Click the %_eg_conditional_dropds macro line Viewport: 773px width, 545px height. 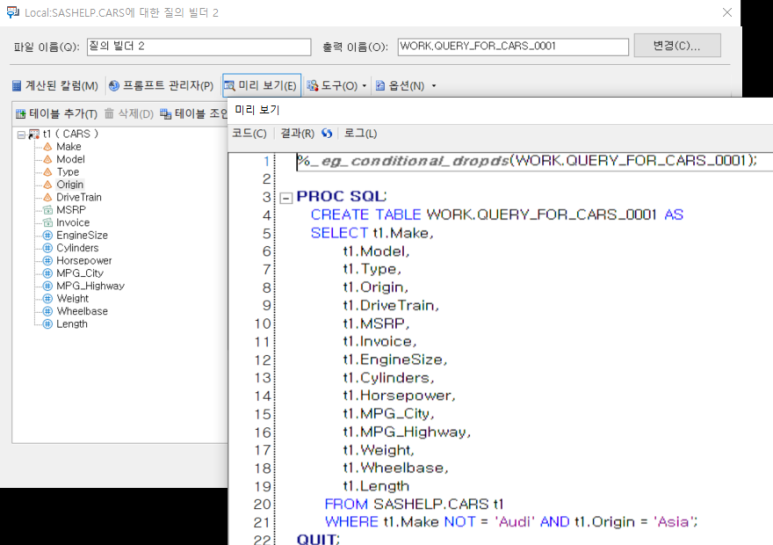click(x=526, y=161)
